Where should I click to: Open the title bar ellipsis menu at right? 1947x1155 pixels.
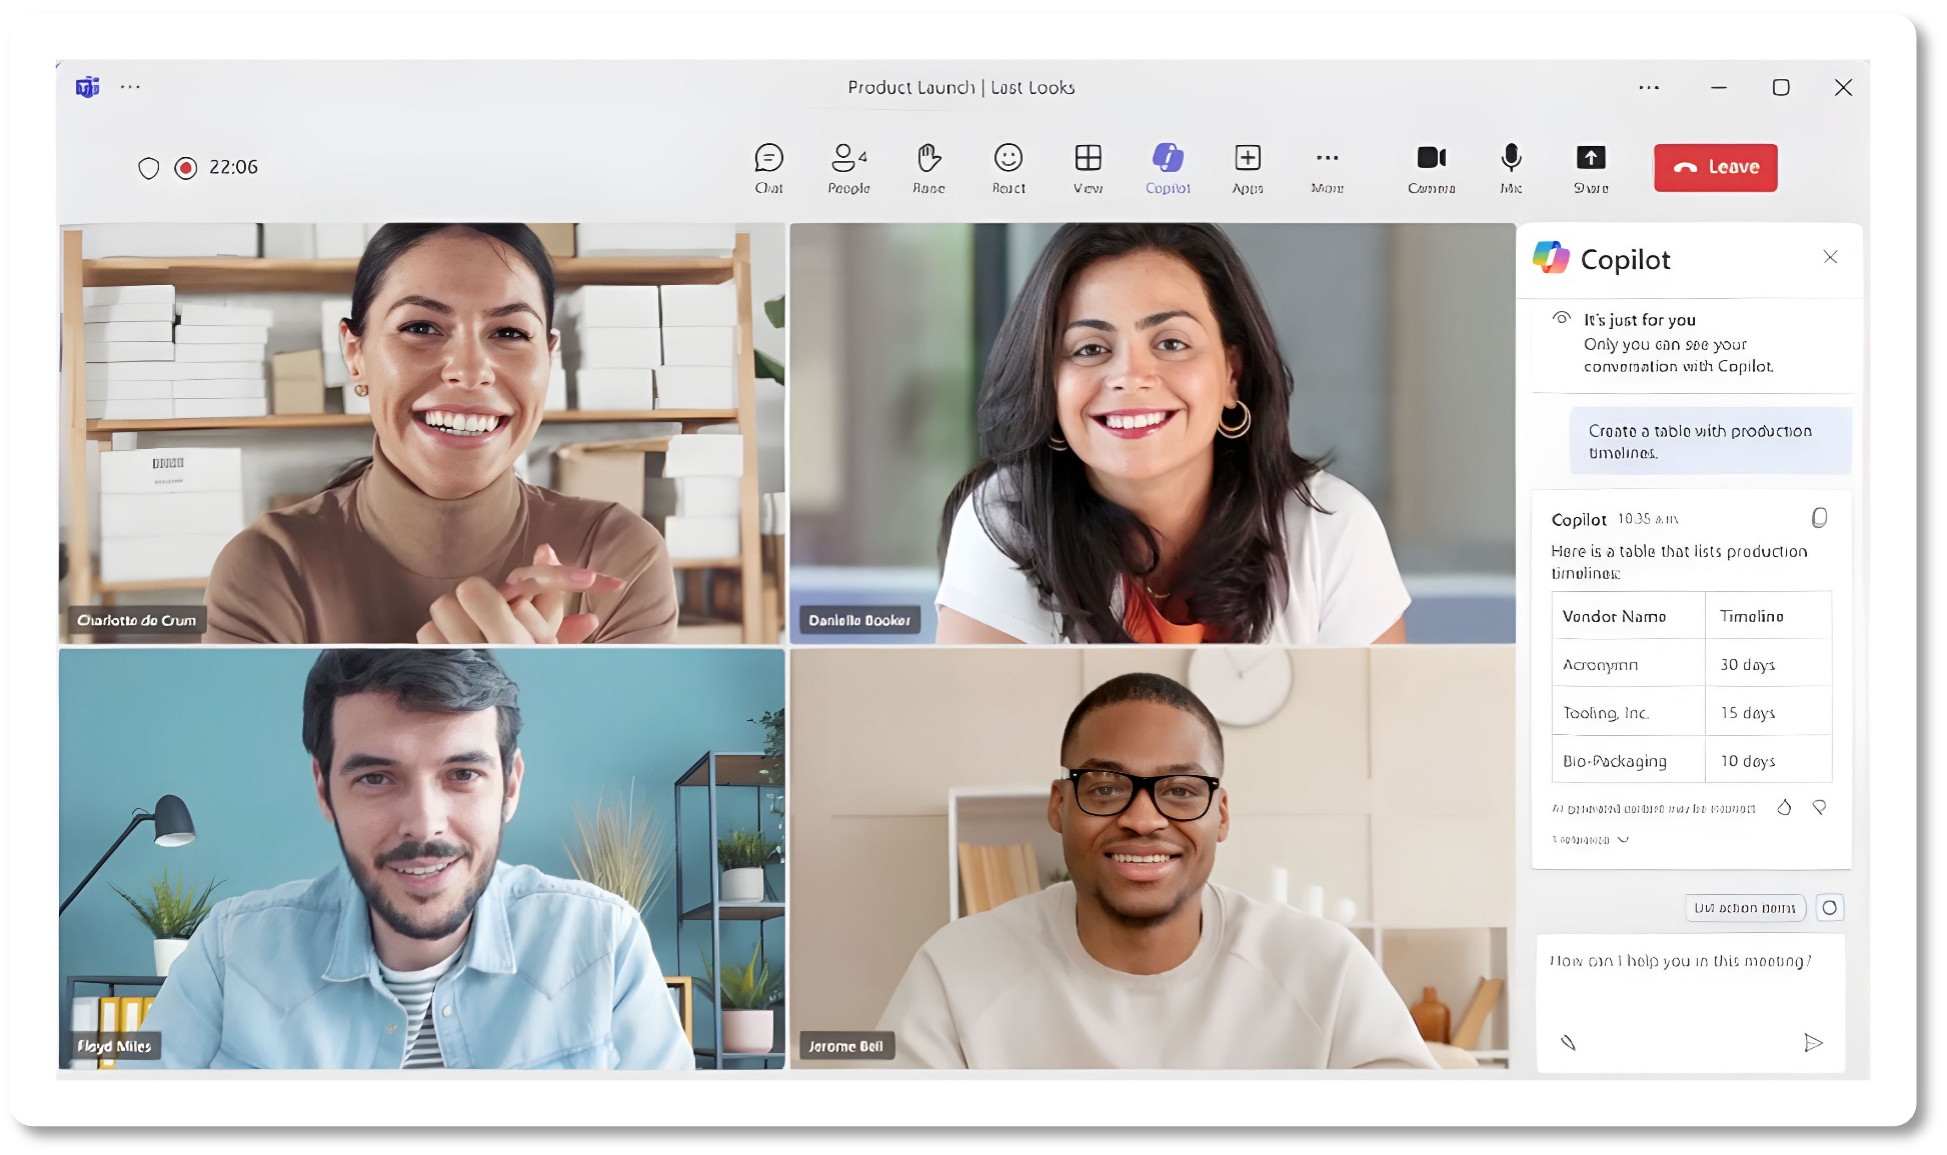(1649, 88)
